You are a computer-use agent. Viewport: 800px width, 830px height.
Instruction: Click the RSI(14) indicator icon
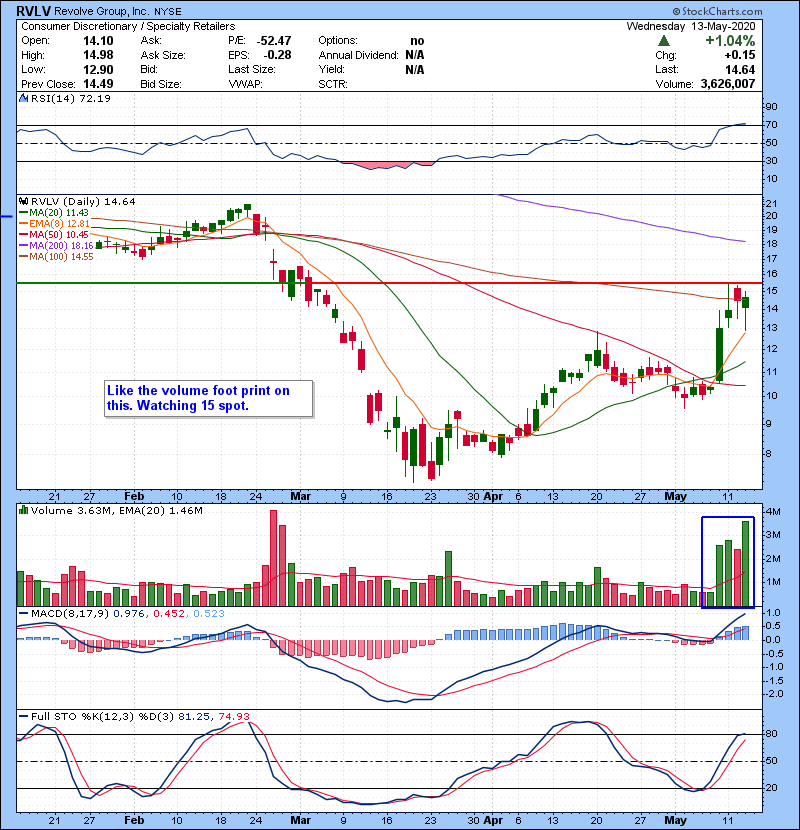click(x=23, y=98)
